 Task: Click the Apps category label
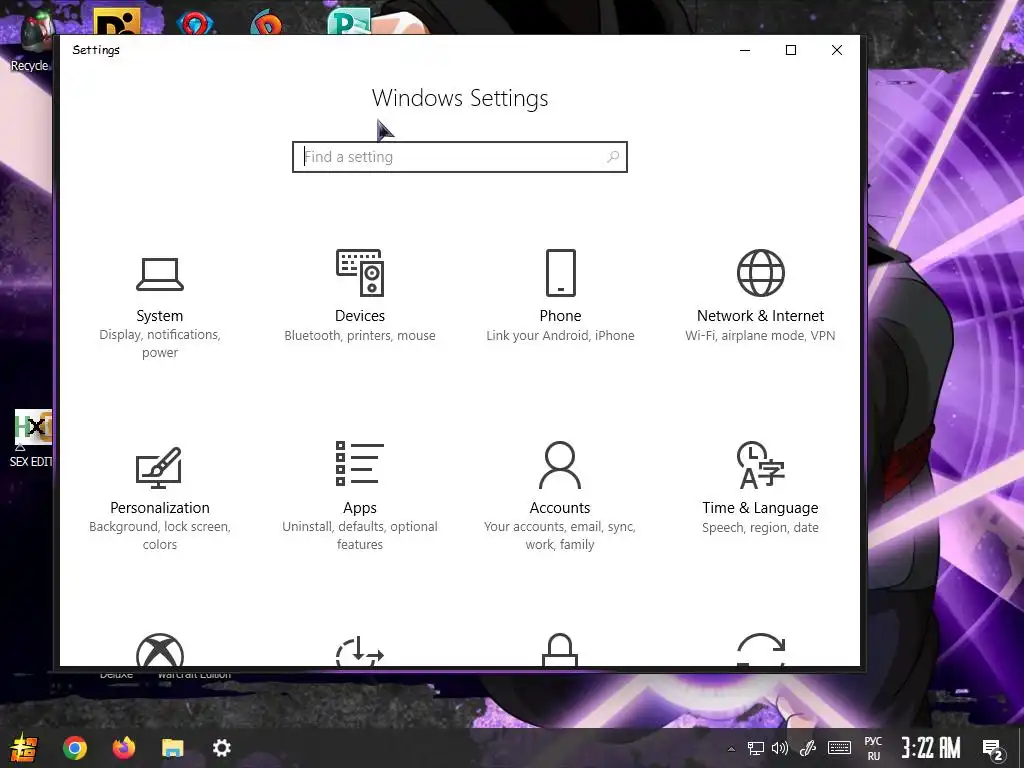[360, 508]
